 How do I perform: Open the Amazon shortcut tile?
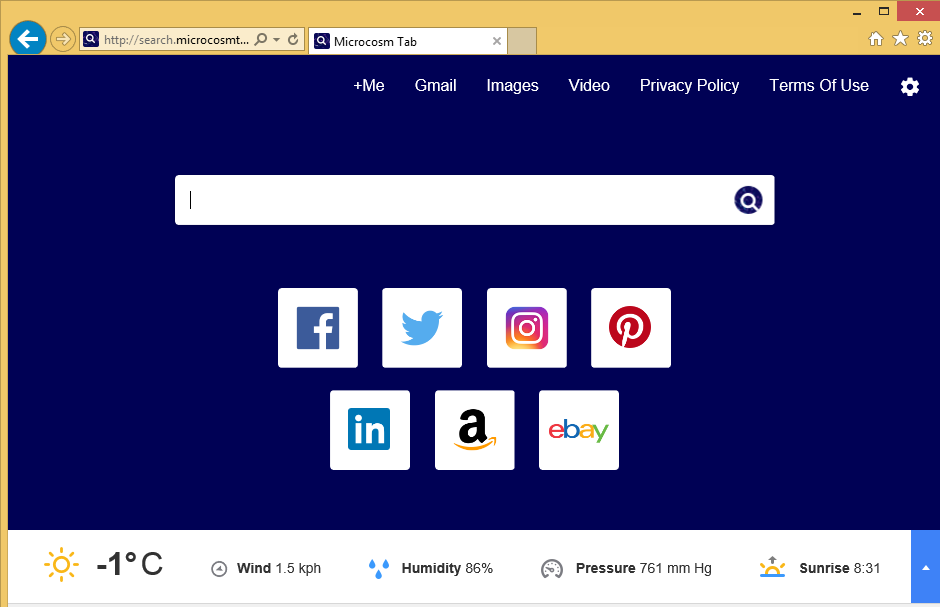tap(475, 430)
